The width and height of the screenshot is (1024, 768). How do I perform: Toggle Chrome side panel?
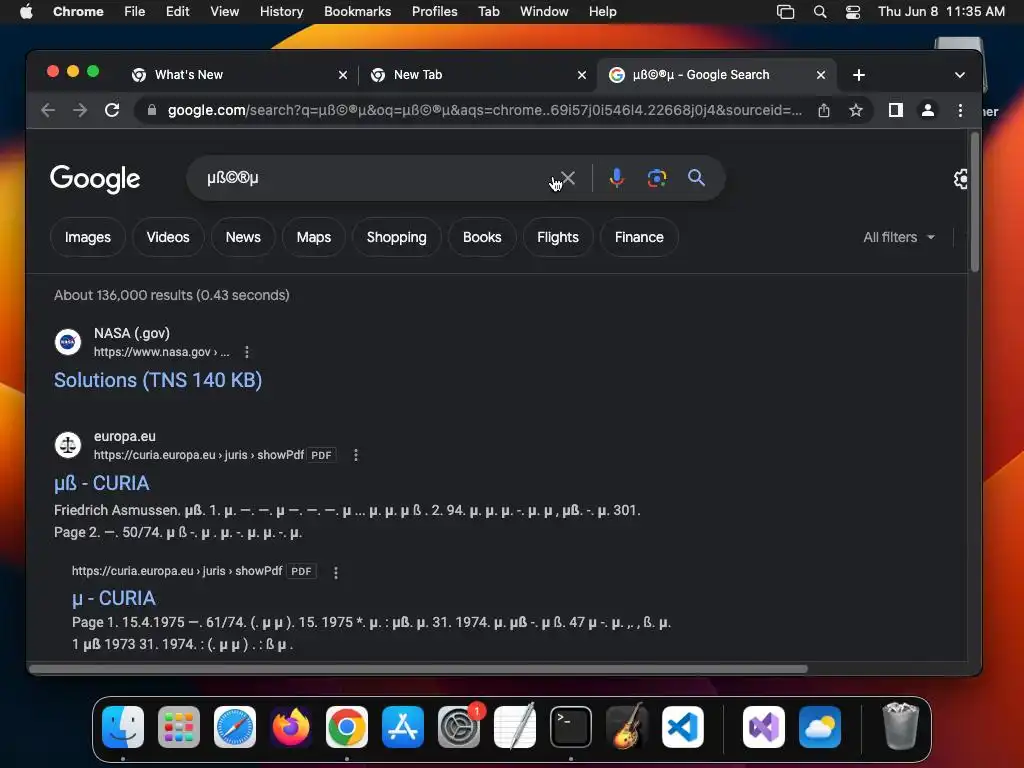coord(896,110)
